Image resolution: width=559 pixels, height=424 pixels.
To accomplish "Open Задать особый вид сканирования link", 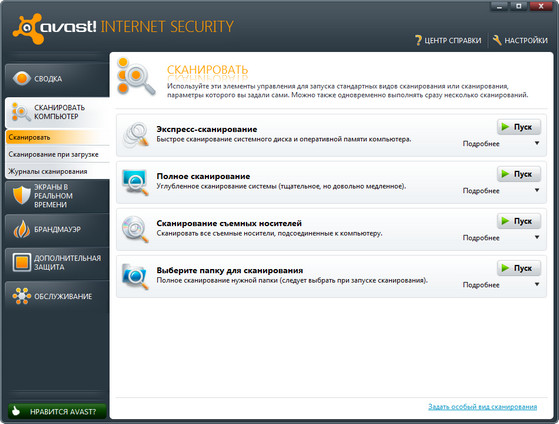I will tap(482, 407).
